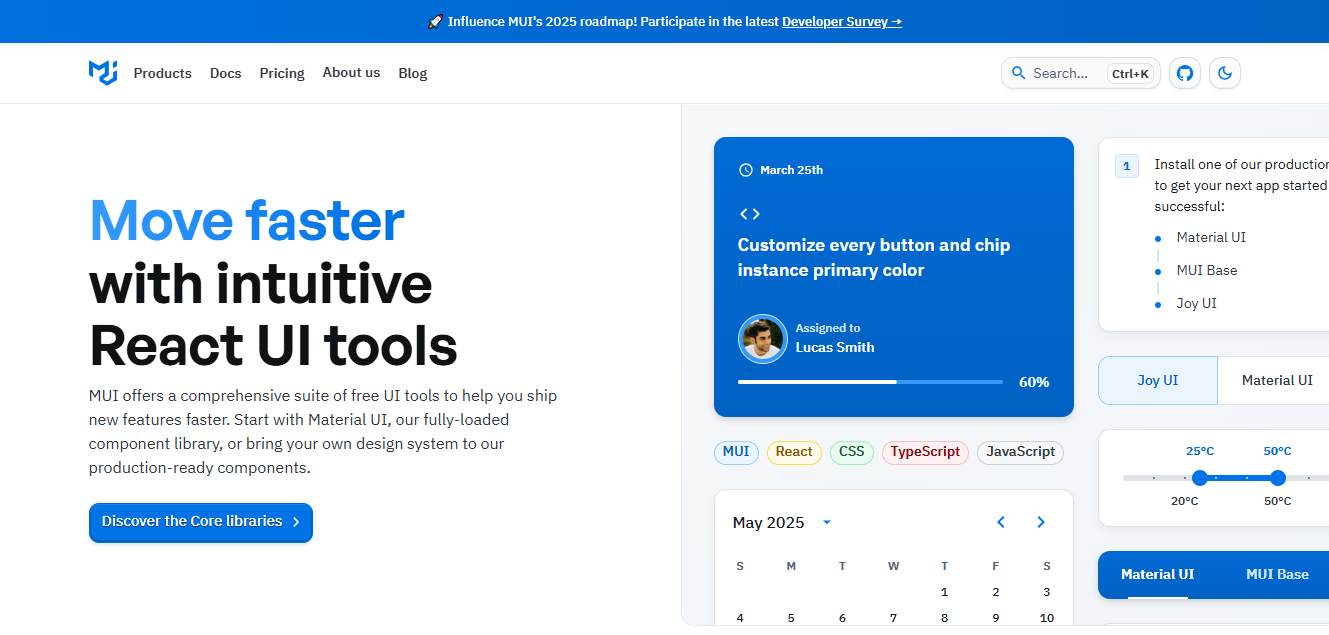Click the 60% progress bar on the blue card
The image size is (1329, 635).
[x=870, y=382]
